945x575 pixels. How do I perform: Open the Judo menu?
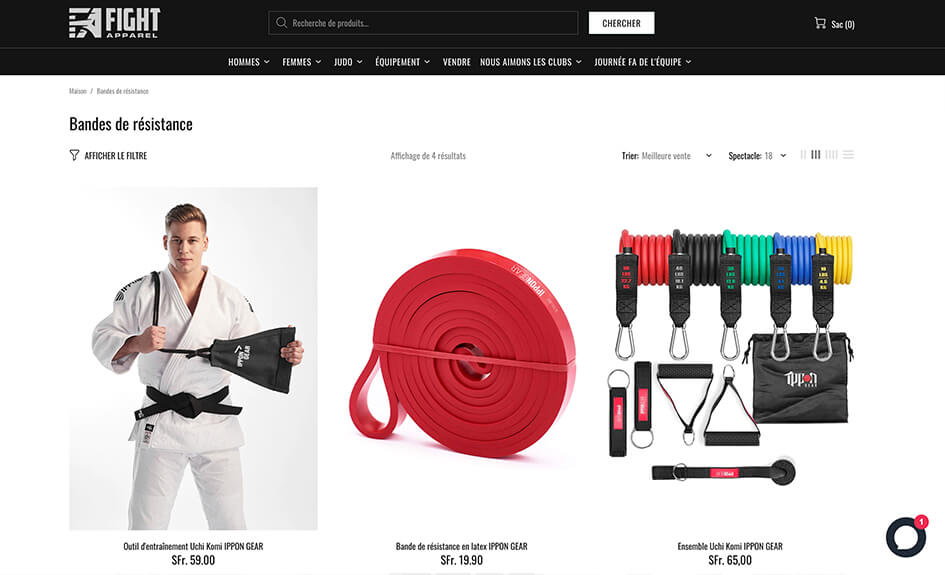[348, 61]
